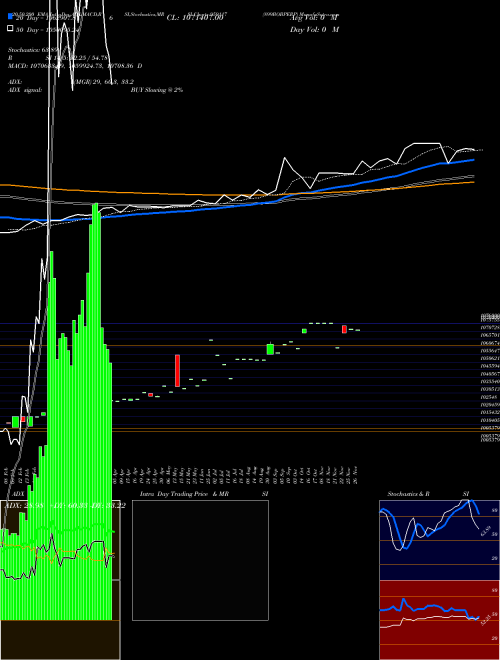Click the green candlestick near late August

pyautogui.click(x=270, y=349)
